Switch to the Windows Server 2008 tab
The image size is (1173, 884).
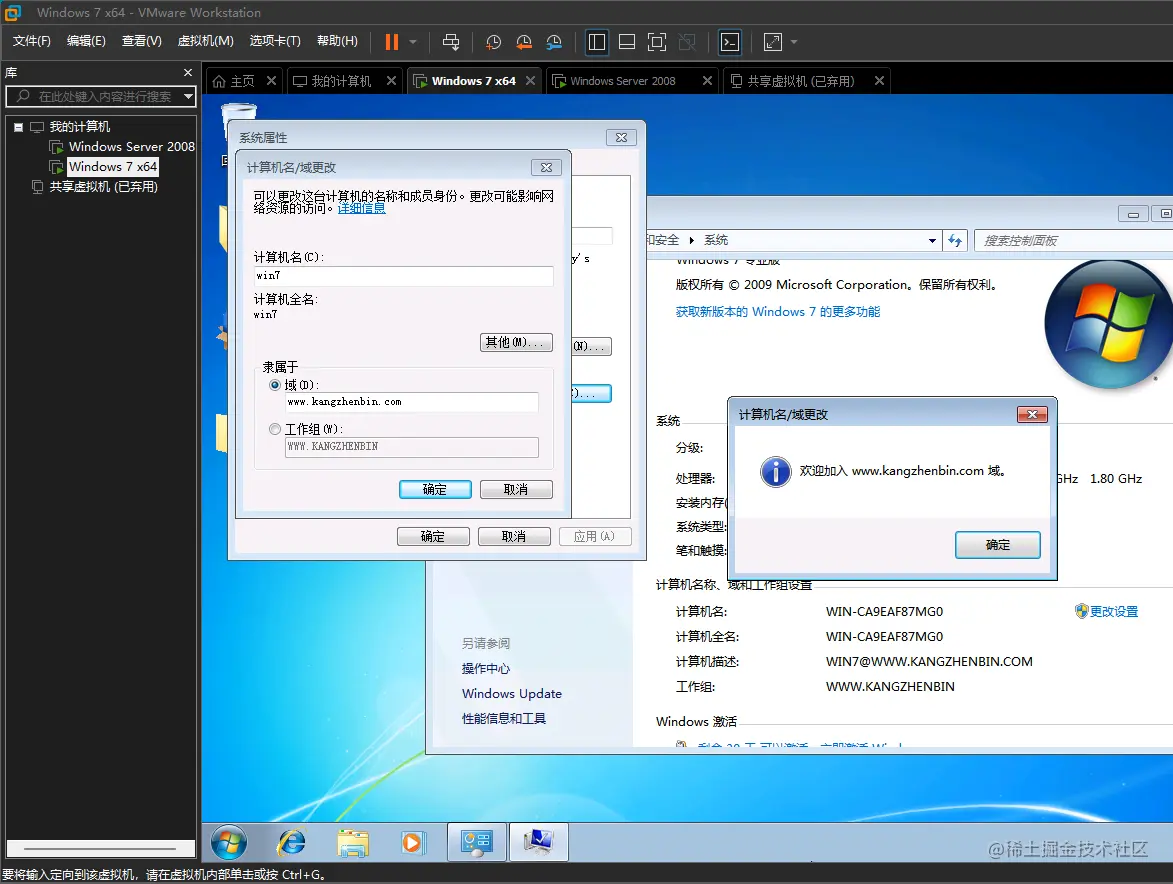[x=622, y=81]
